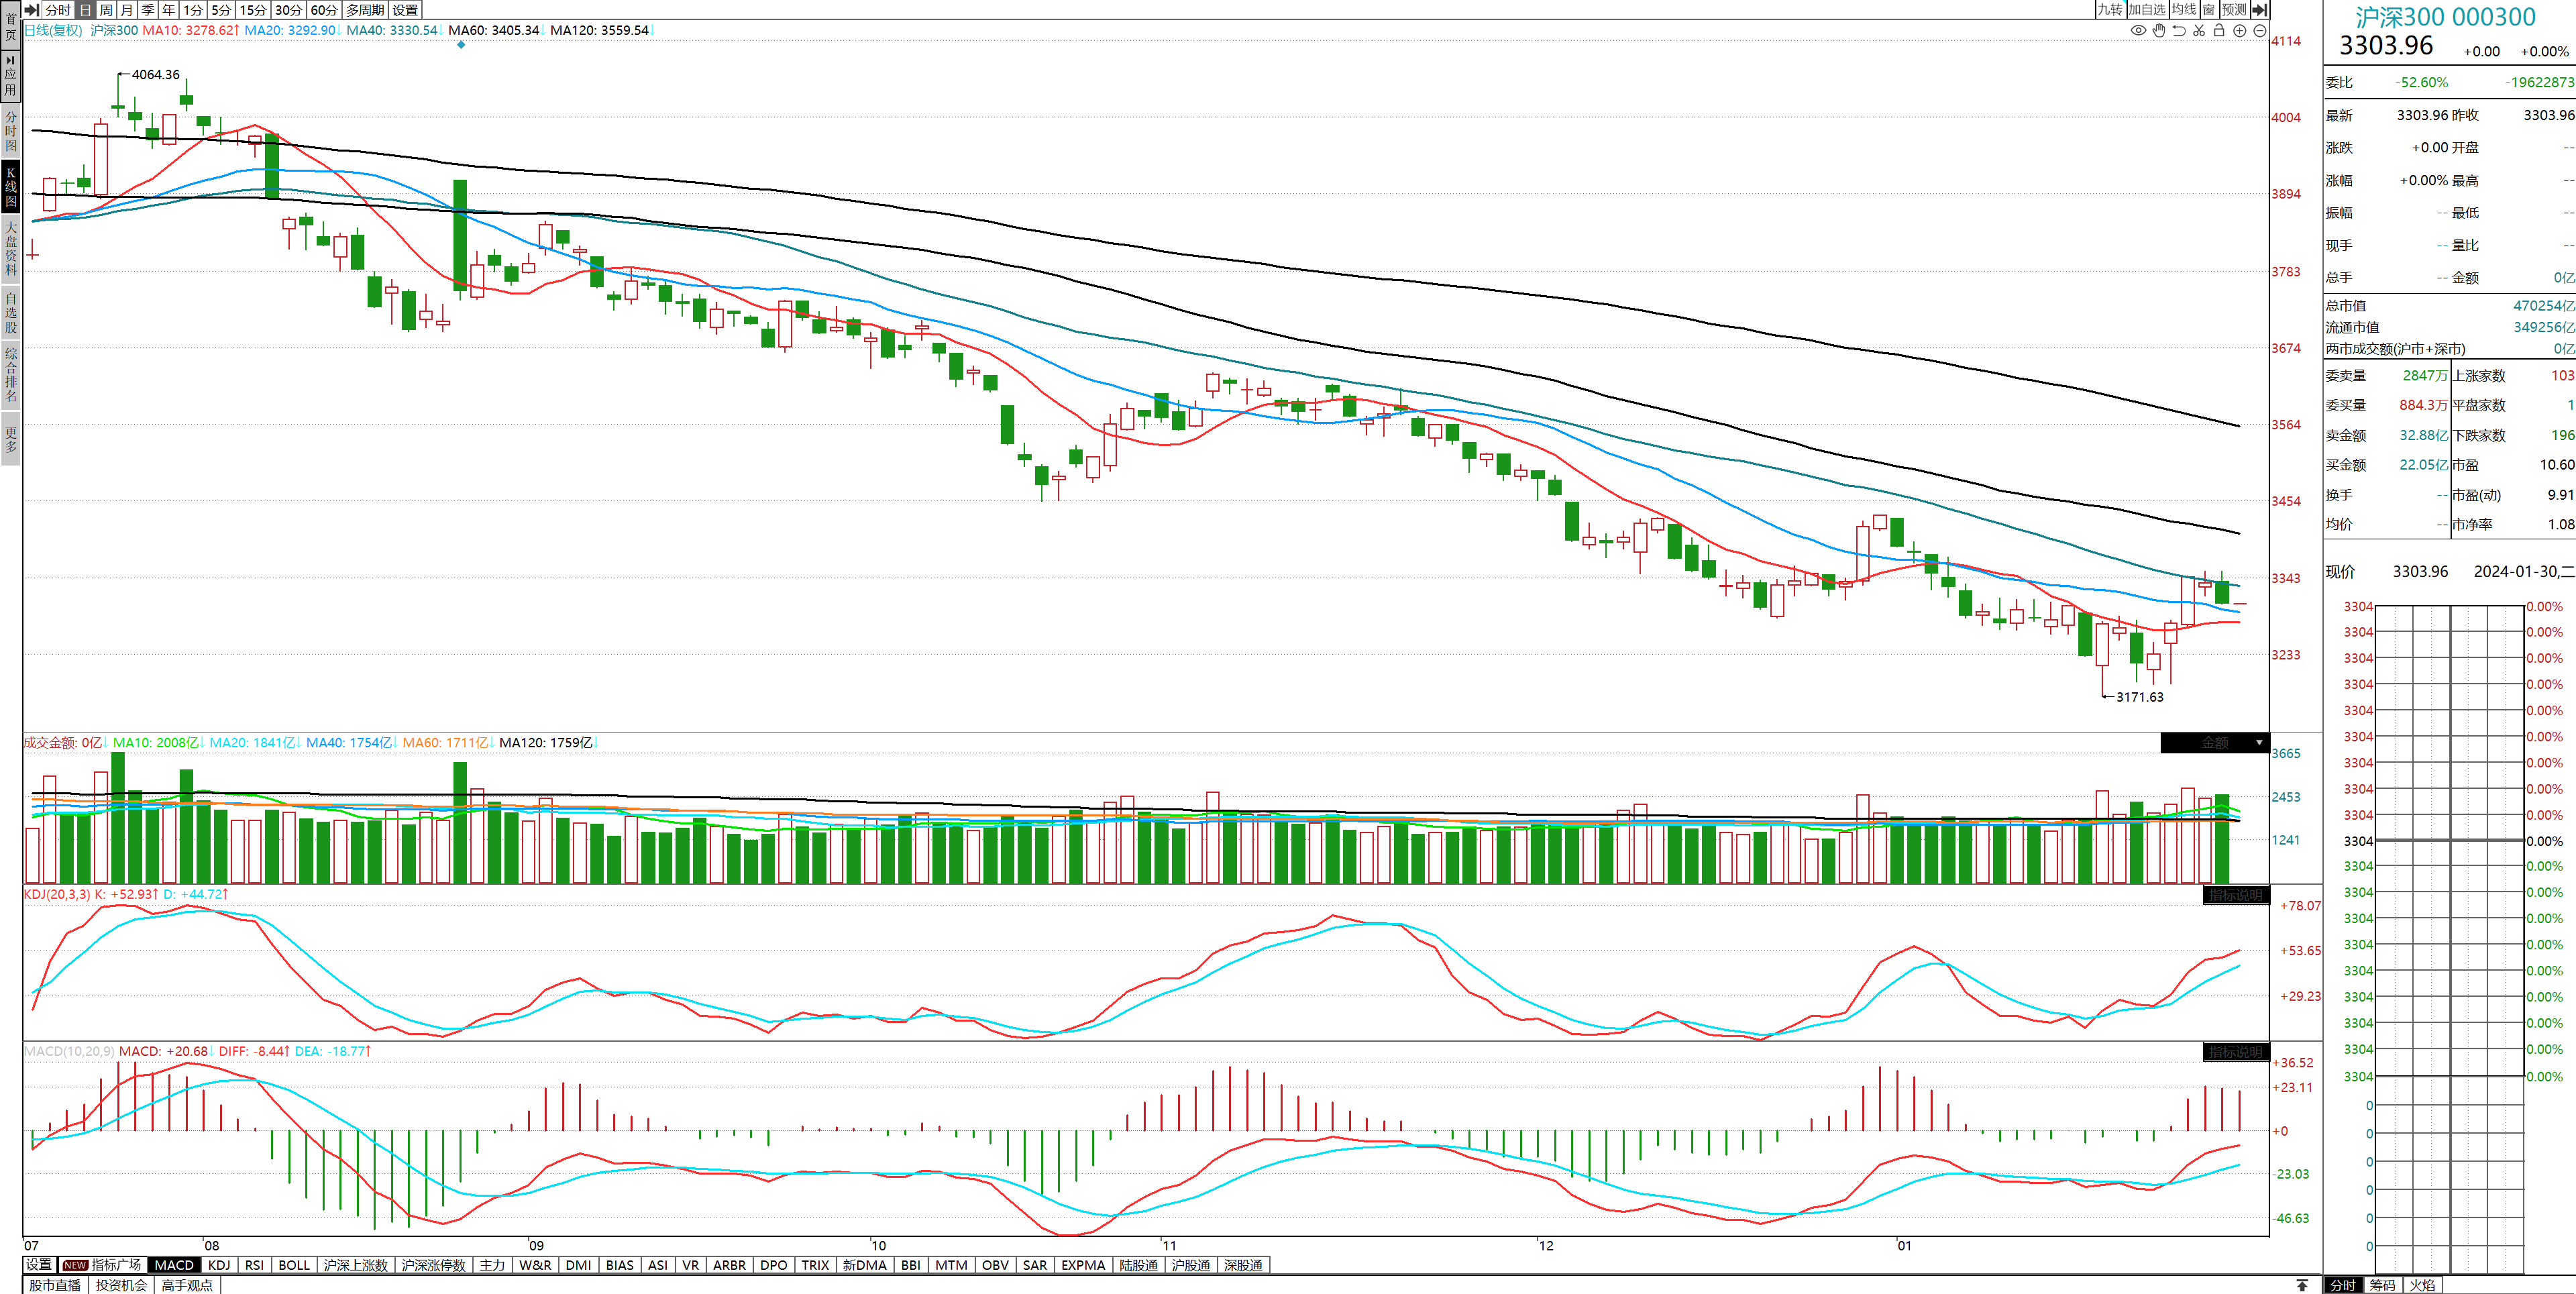Click the bottom upward arrow icon
The height and width of the screenshot is (1294, 2576).
(2302, 1285)
